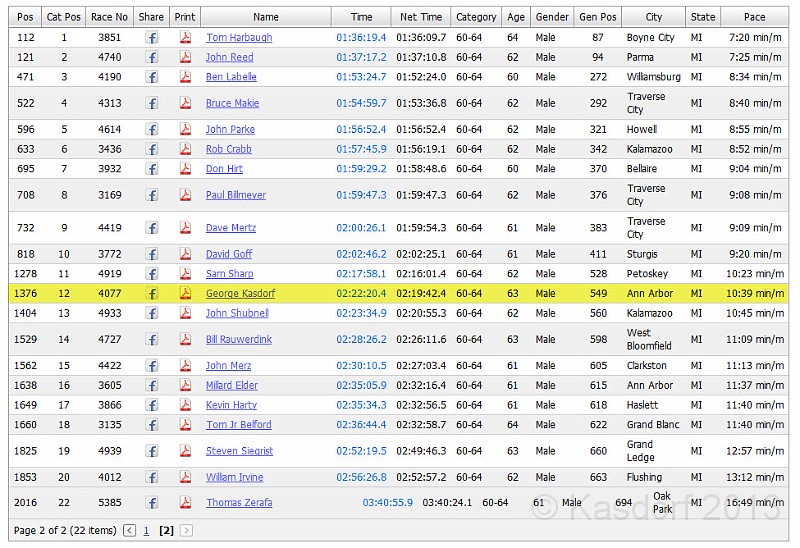Print Sam Sharp's result using the PDF icon
Viewport: 800px width, 548px height.
[x=185, y=274]
